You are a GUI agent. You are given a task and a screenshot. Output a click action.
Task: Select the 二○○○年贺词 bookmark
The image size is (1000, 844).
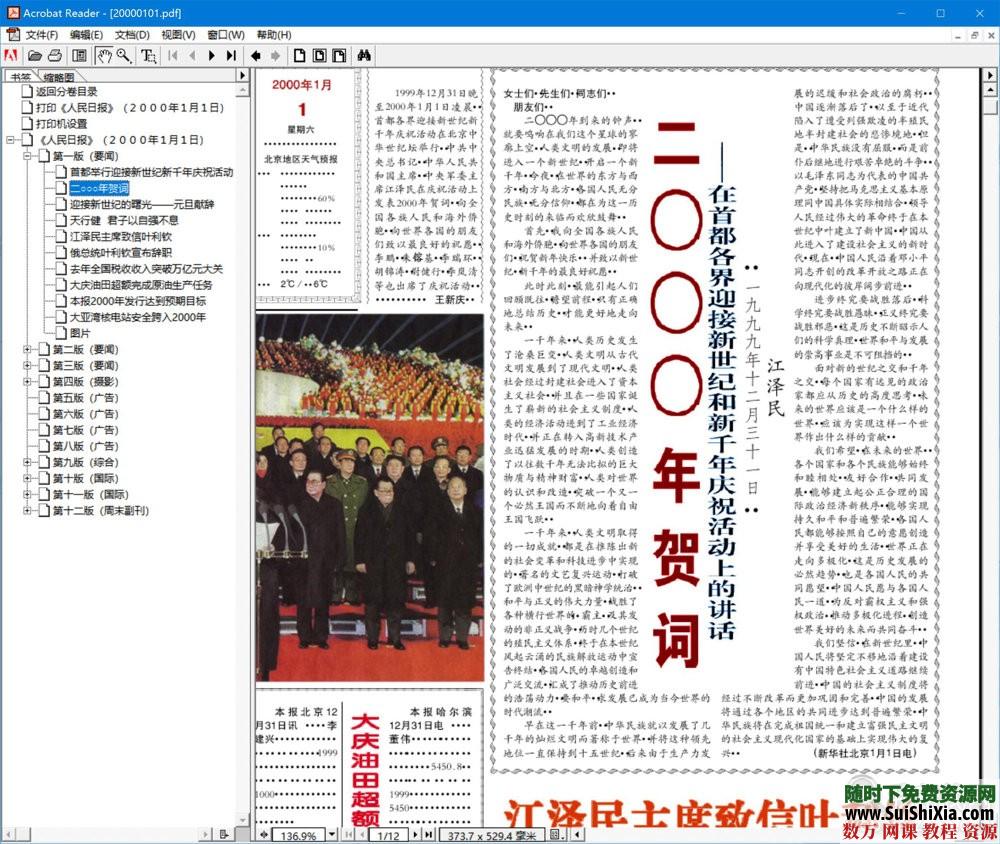click(x=98, y=188)
